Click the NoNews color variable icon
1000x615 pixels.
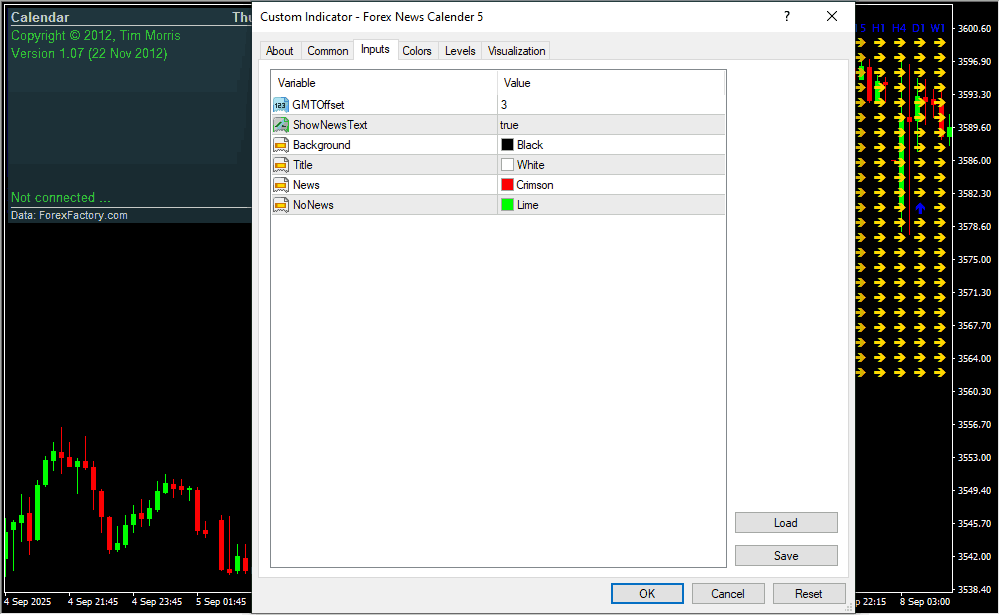(x=281, y=205)
